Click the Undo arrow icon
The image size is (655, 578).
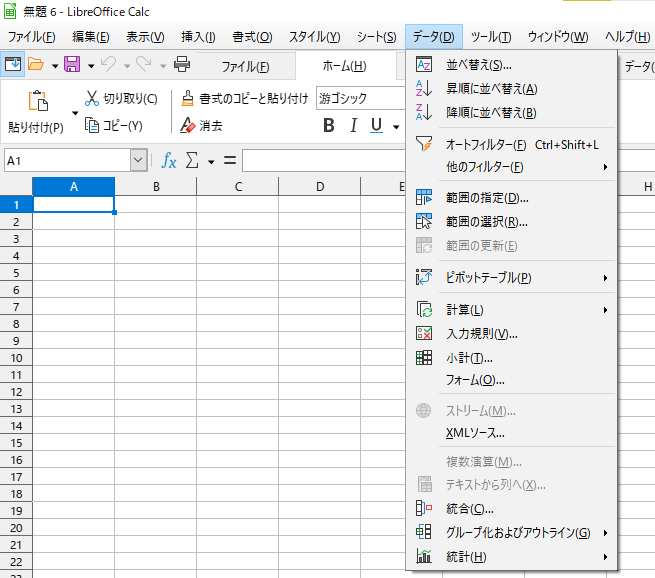(108, 64)
